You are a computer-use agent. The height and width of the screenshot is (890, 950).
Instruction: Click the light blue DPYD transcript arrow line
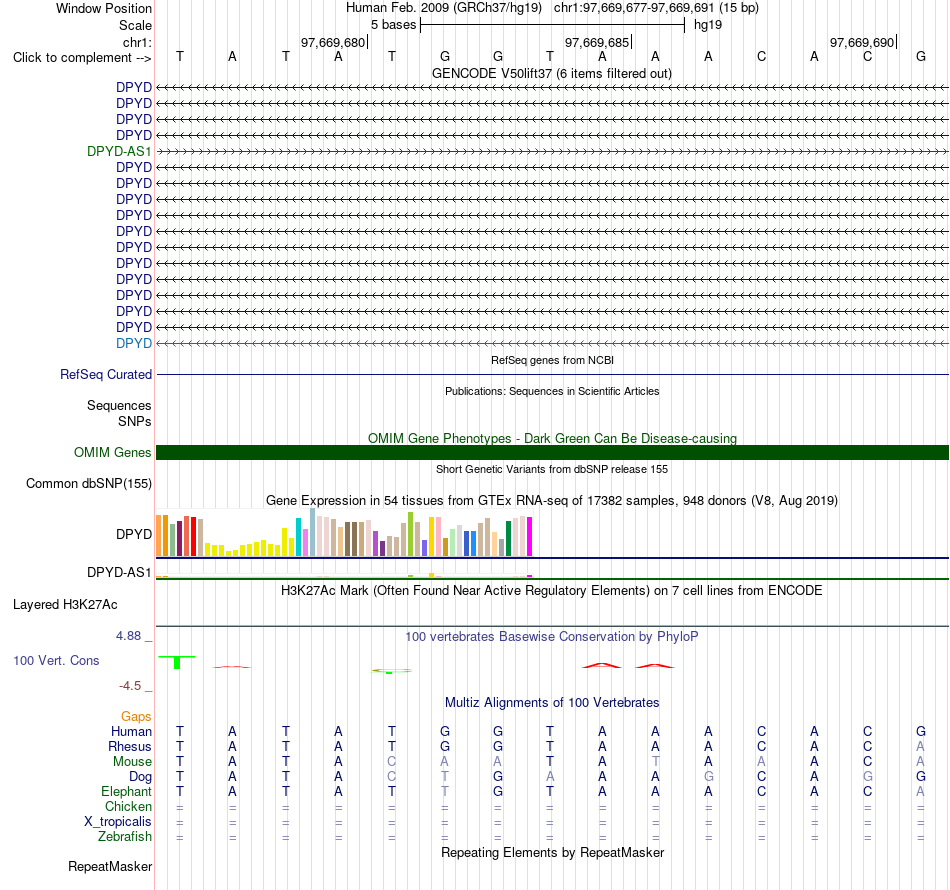click(x=552, y=344)
